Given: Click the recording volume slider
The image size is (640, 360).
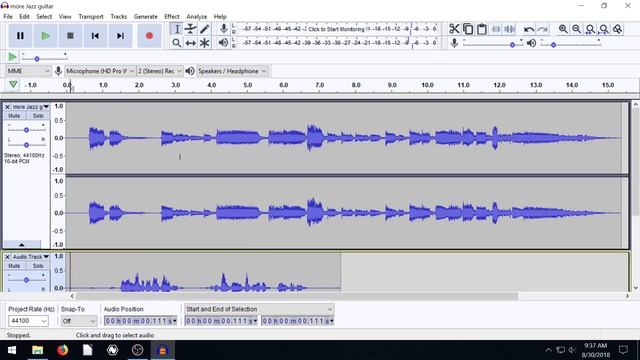Looking at the screenshot, I should (x=493, y=43).
